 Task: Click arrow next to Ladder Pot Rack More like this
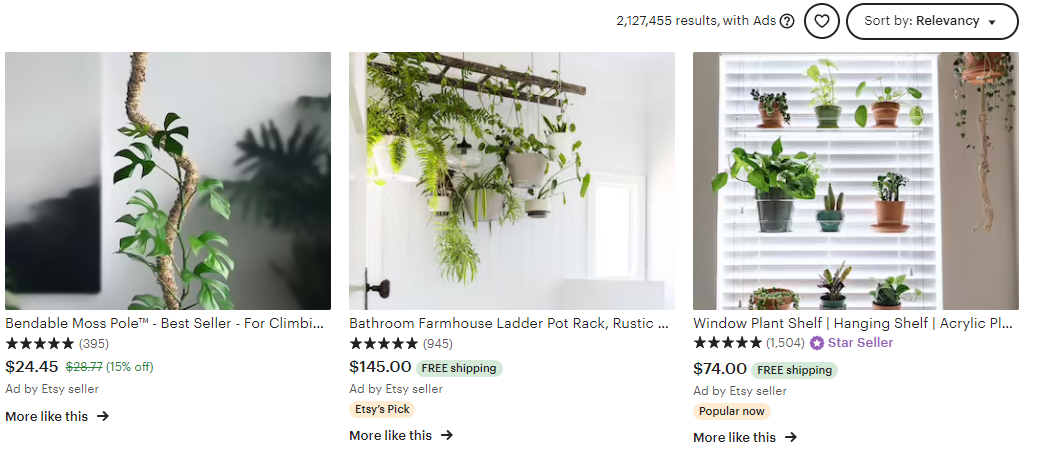pyautogui.click(x=447, y=435)
